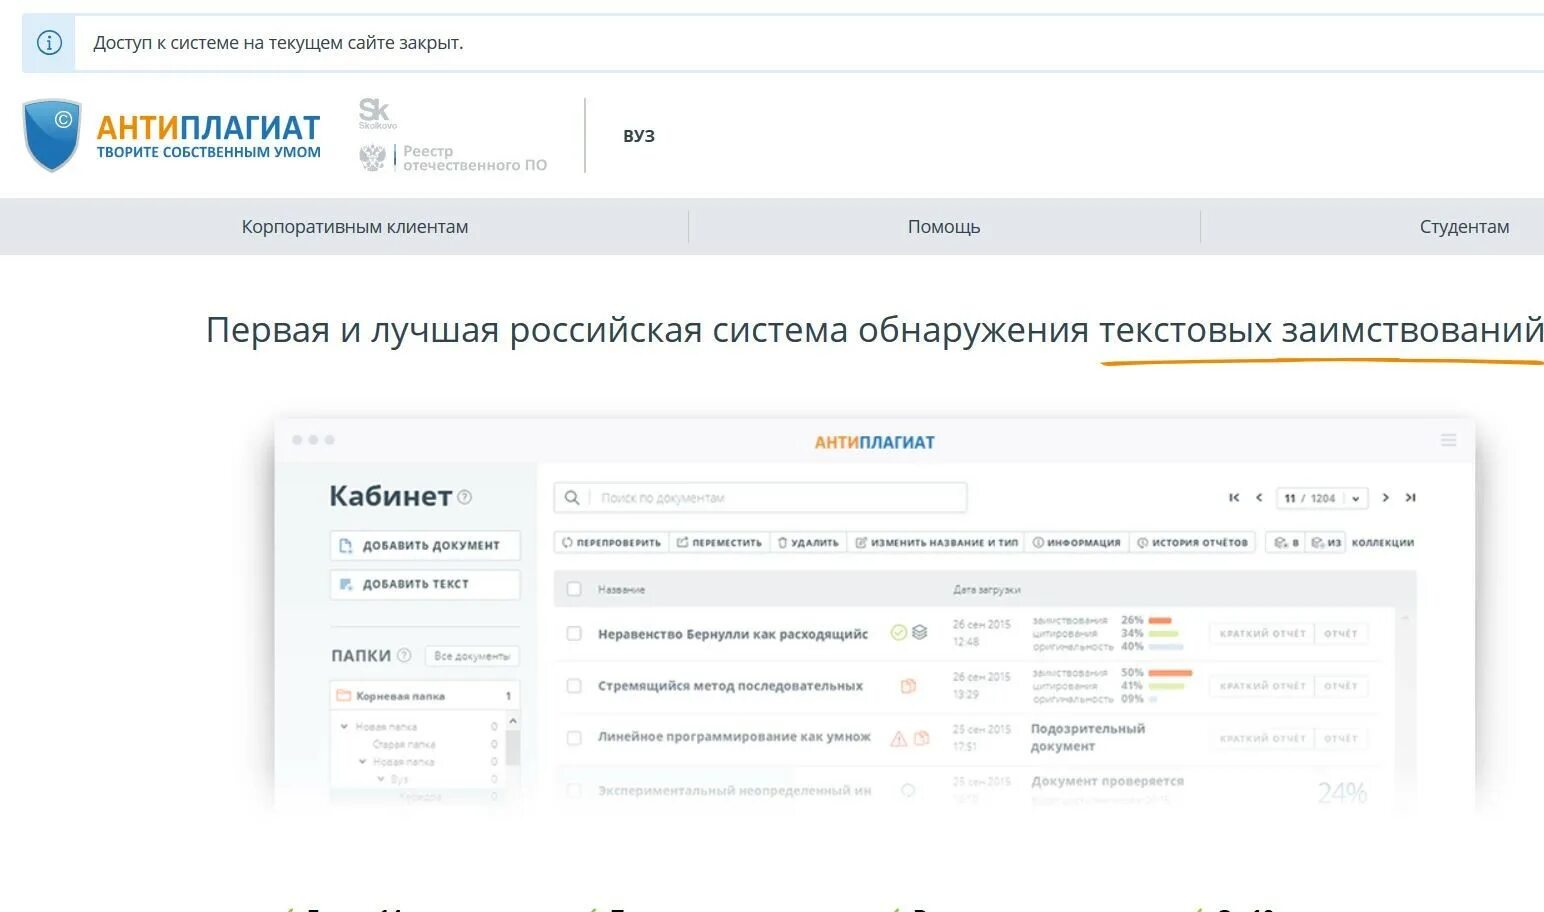
Task: Click Добавить текст button
Action: pos(425,584)
